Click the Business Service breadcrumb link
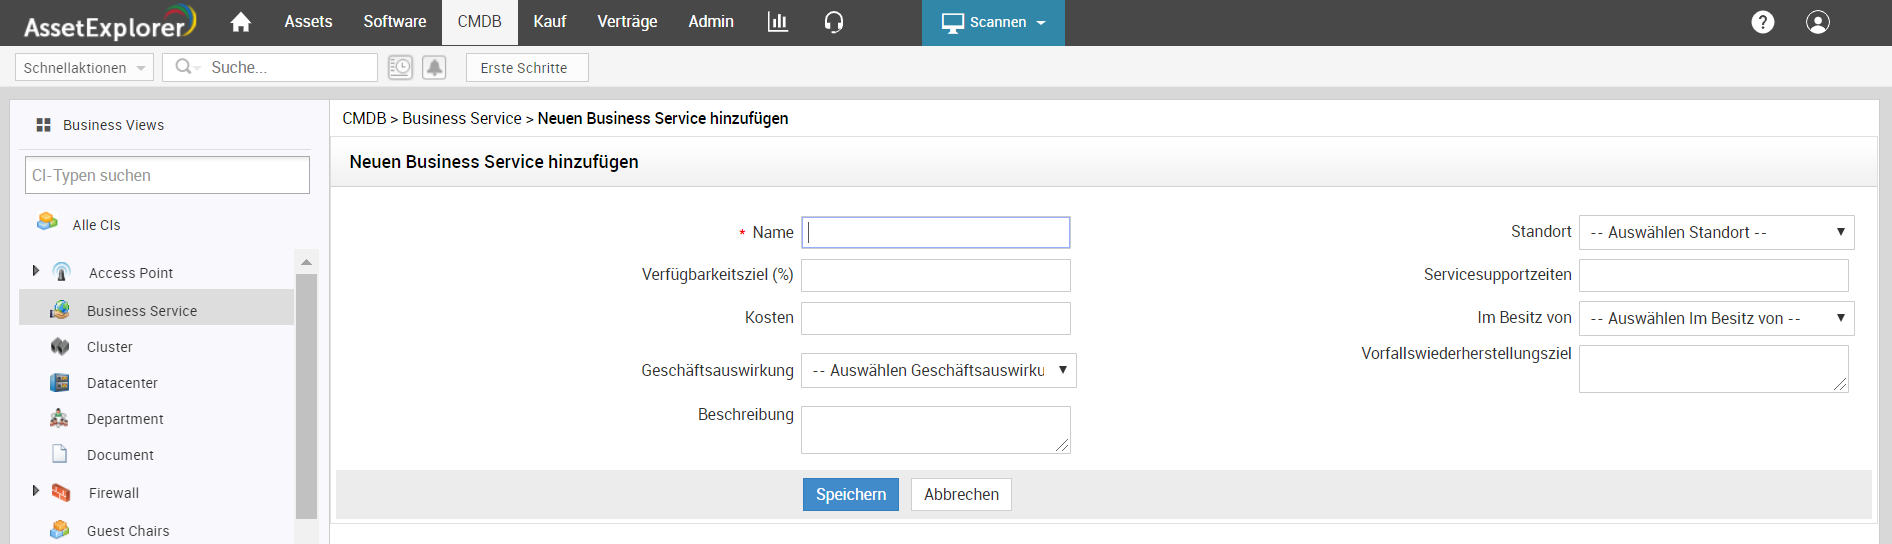Image resolution: width=1892 pixels, height=544 pixels. [x=462, y=118]
